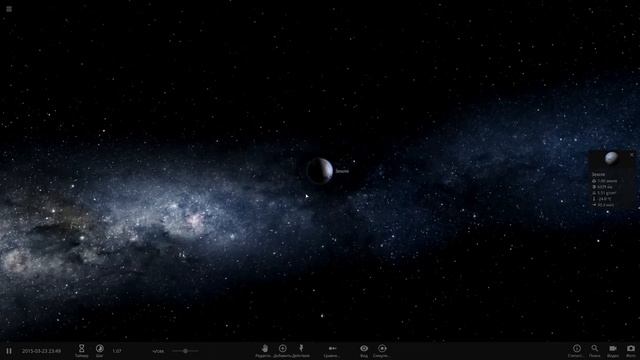Open the View eye settings

pyautogui.click(x=364, y=350)
